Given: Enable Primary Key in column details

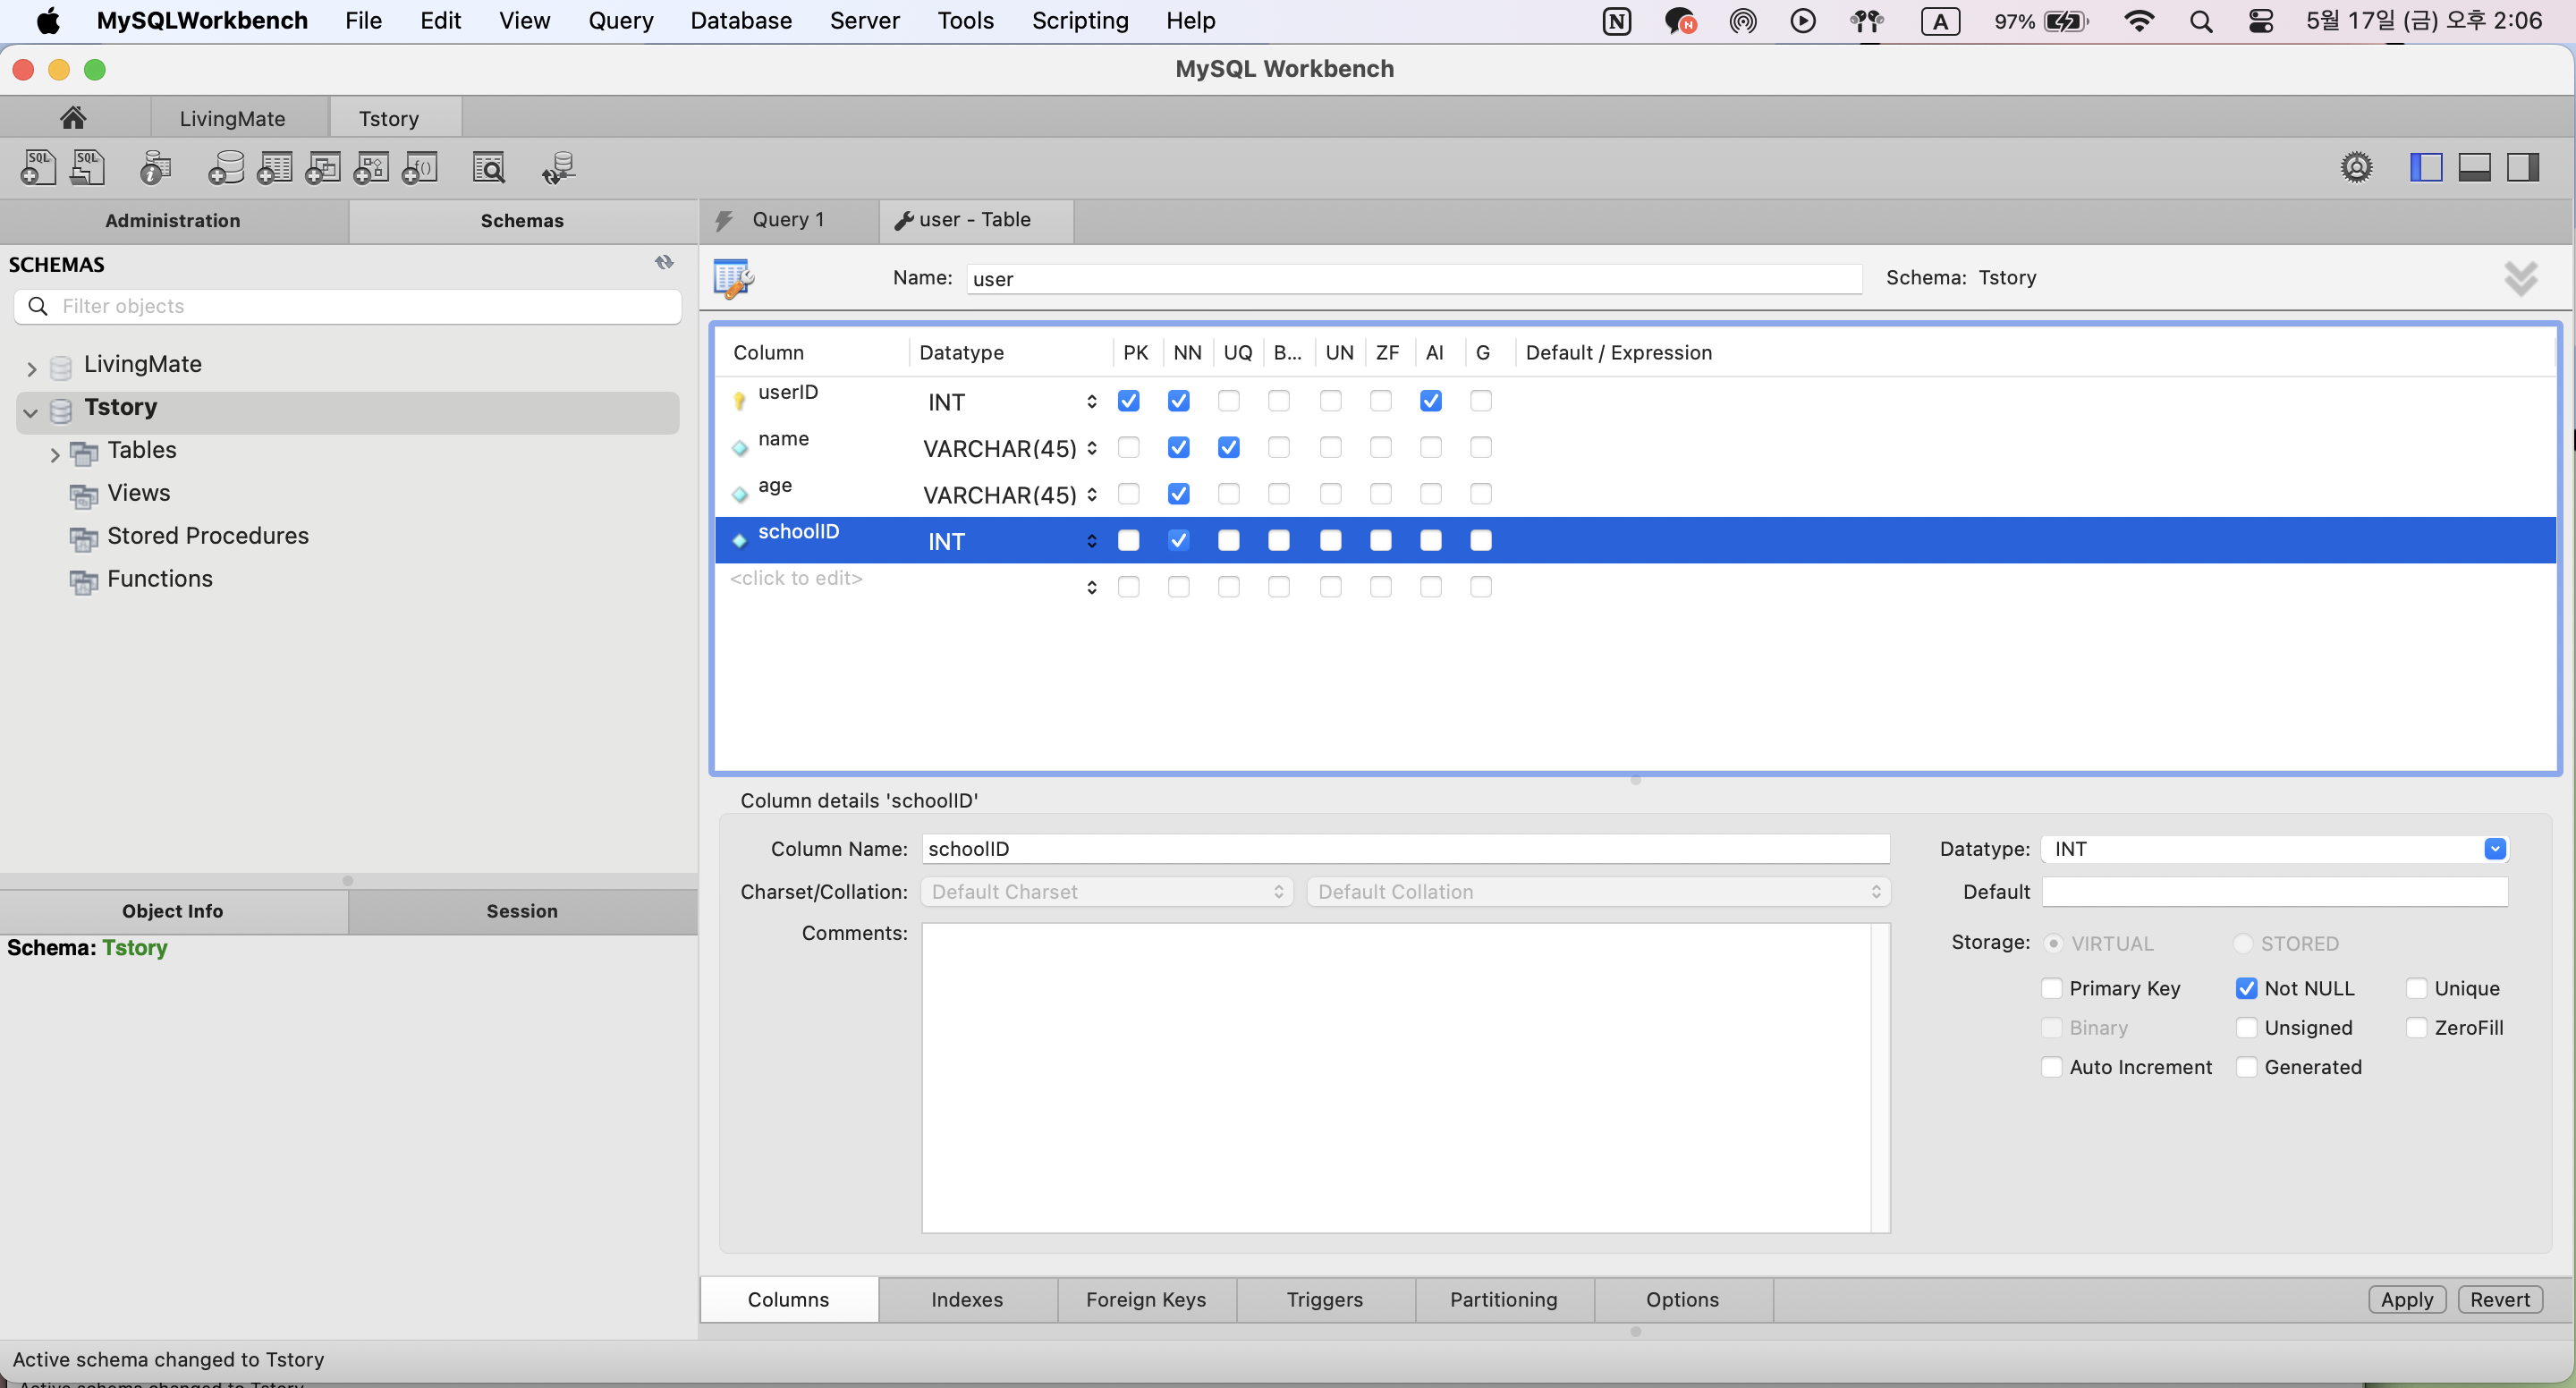Looking at the screenshot, I should tap(2051, 988).
